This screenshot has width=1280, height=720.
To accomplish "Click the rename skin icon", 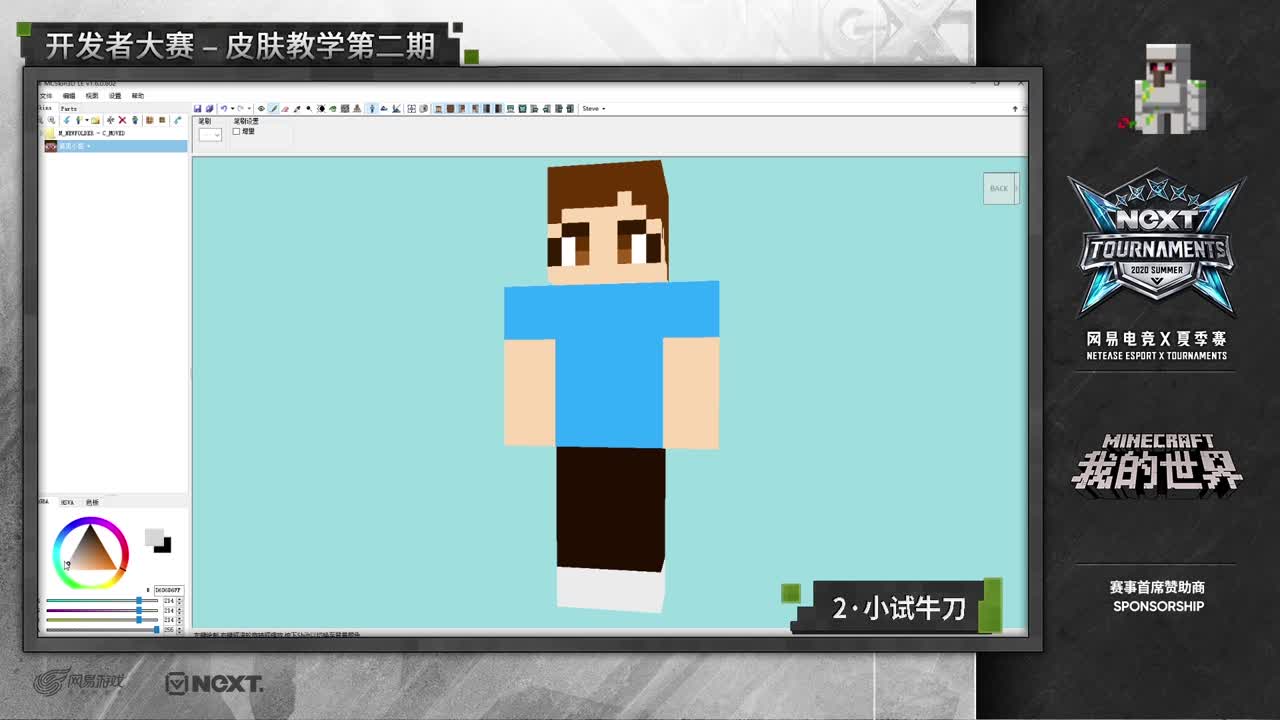I will click(110, 120).
